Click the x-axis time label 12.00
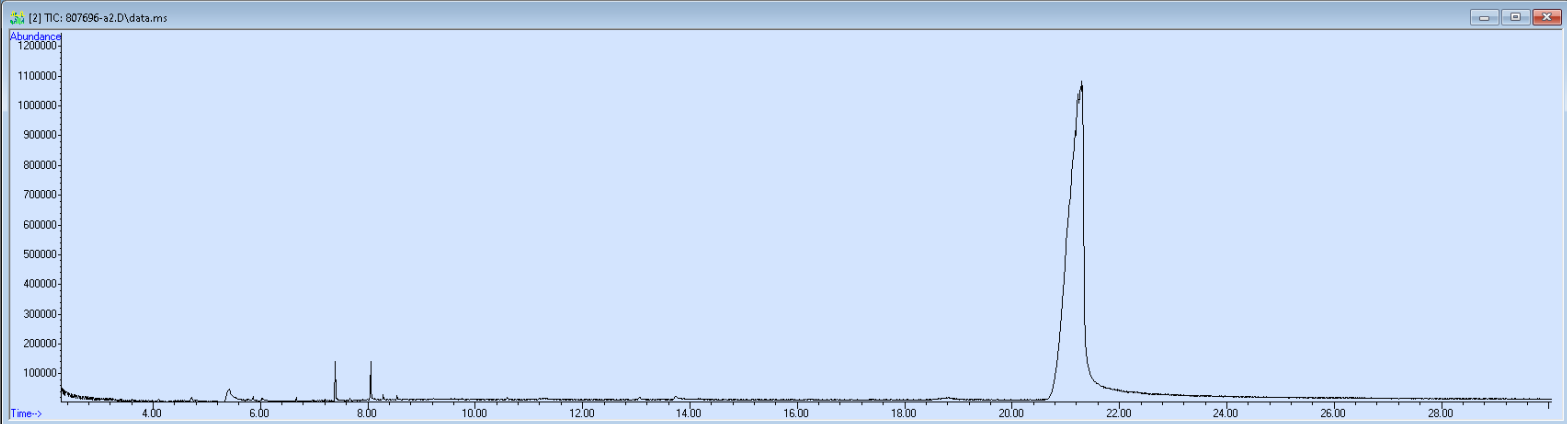Viewport: 1567px width, 424px height. (581, 413)
